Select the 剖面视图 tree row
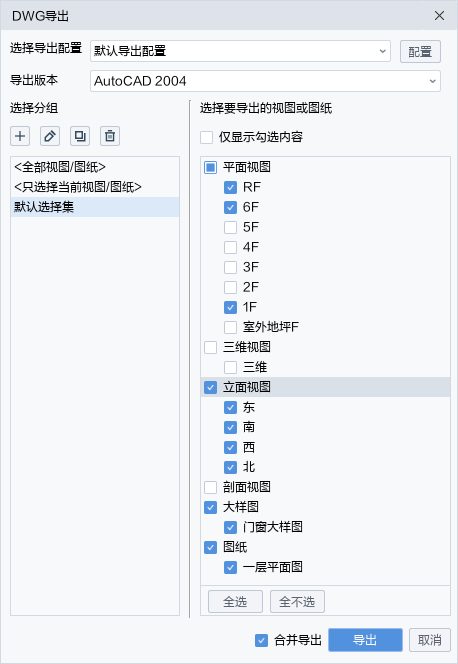The width and height of the screenshot is (458, 664). (x=325, y=487)
